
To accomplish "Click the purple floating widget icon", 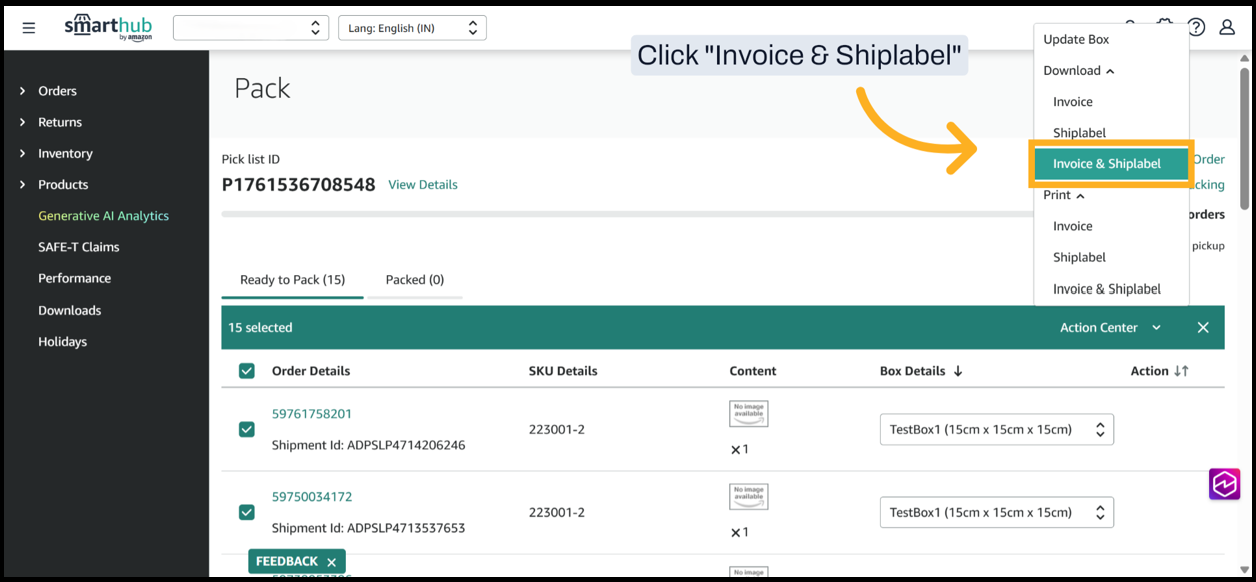I will [x=1224, y=483].
